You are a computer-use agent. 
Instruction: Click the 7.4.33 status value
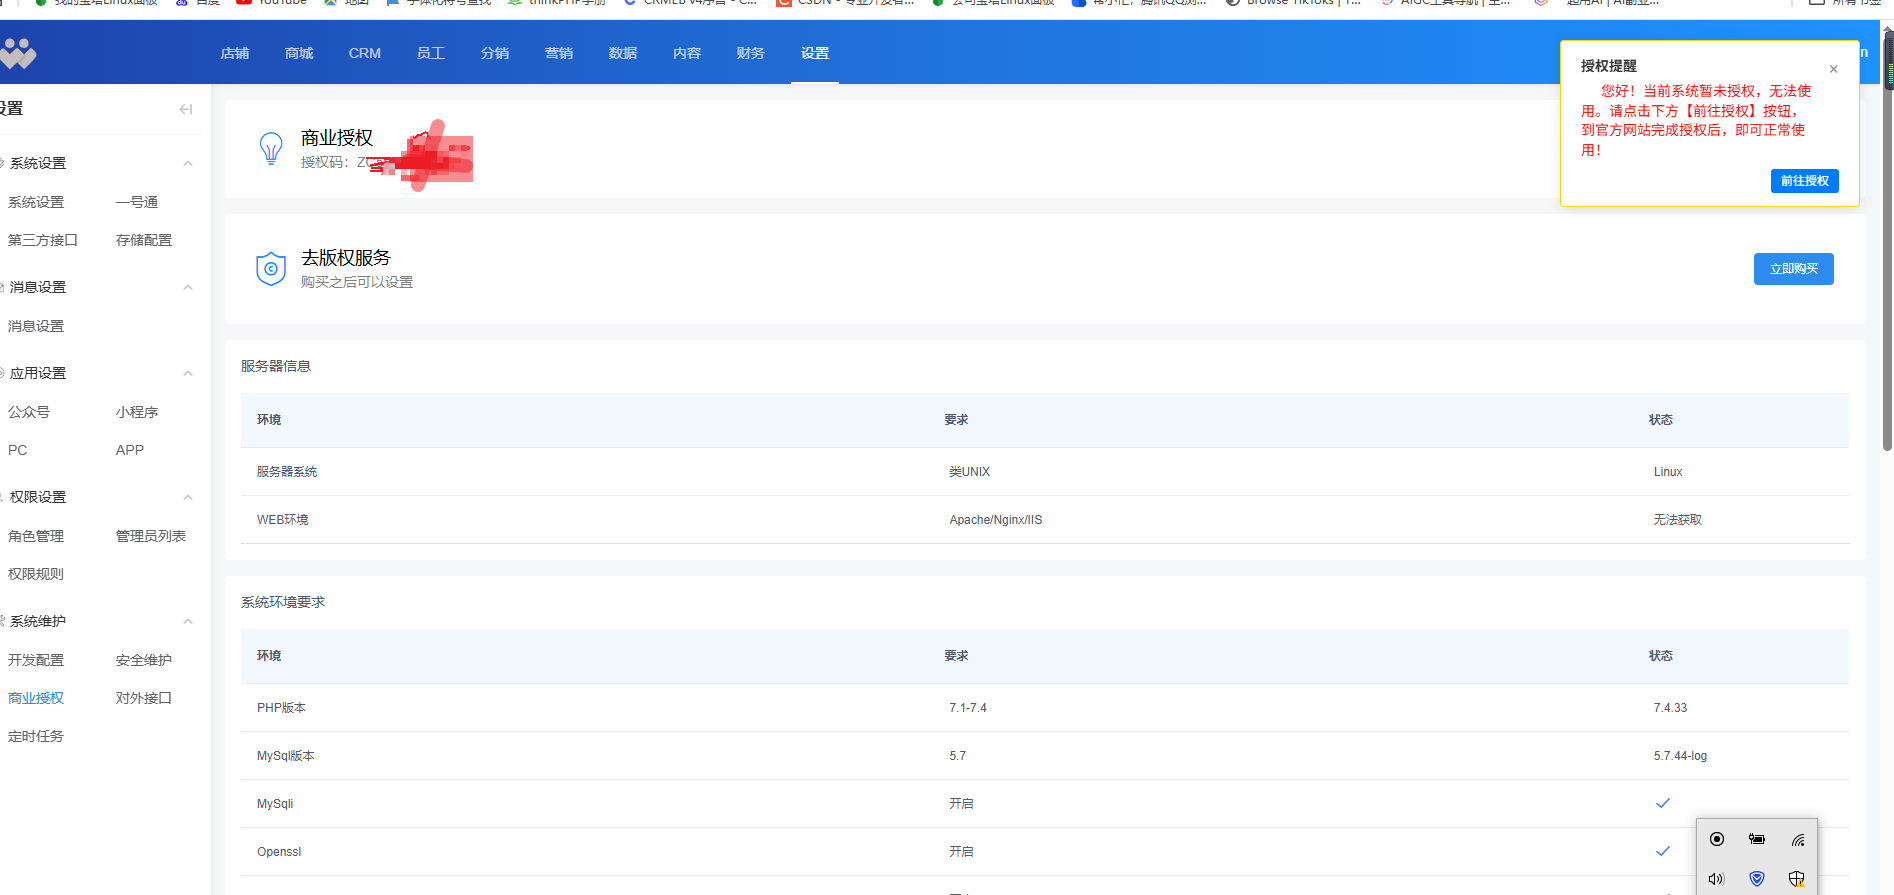pos(1670,708)
